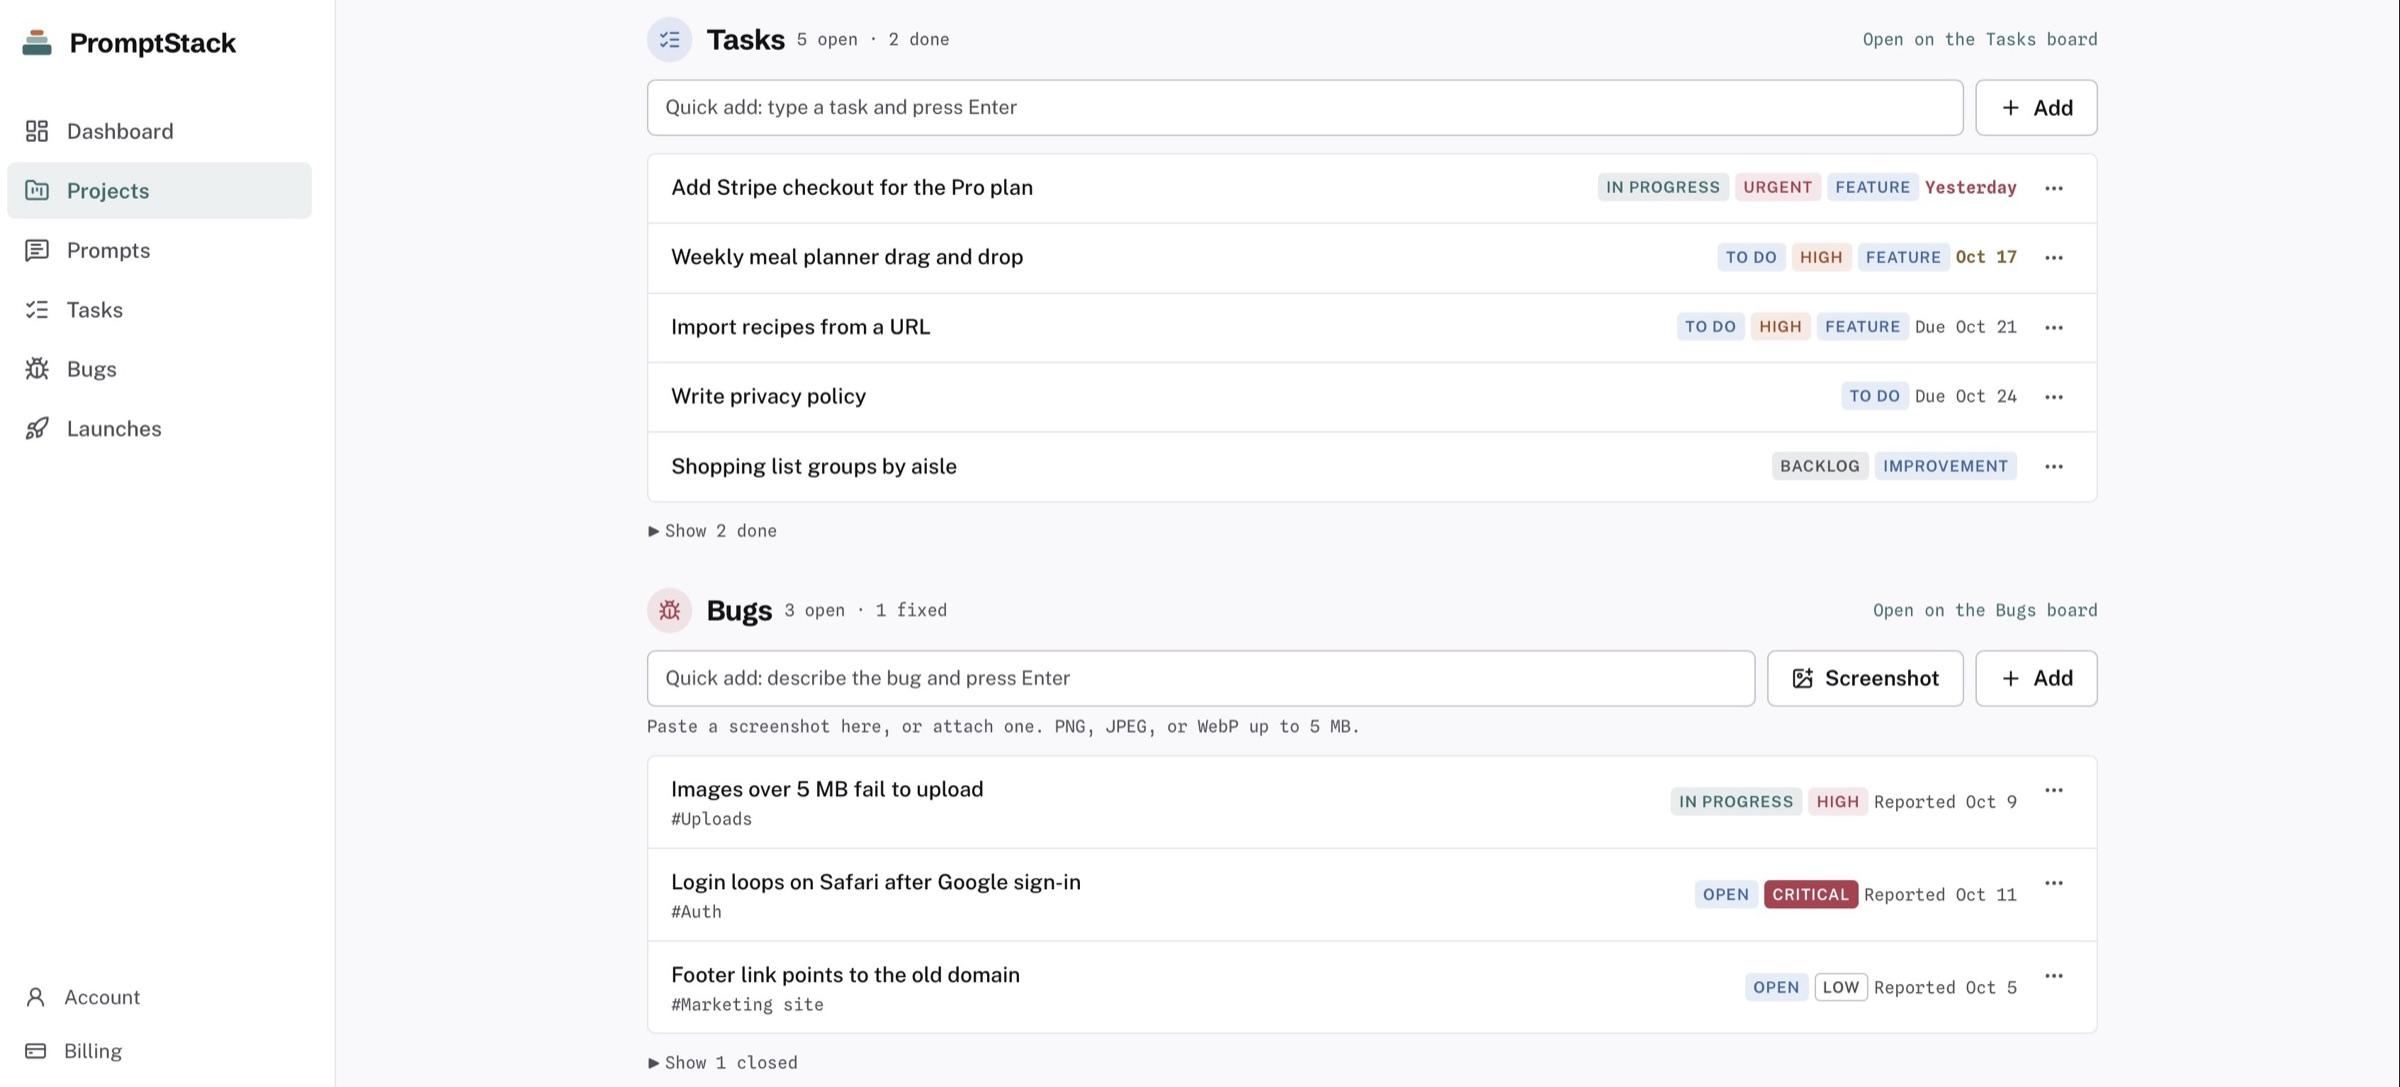Go to Prompts in the sidebar
Viewport: 2400px width, 1087px height.
[159, 250]
